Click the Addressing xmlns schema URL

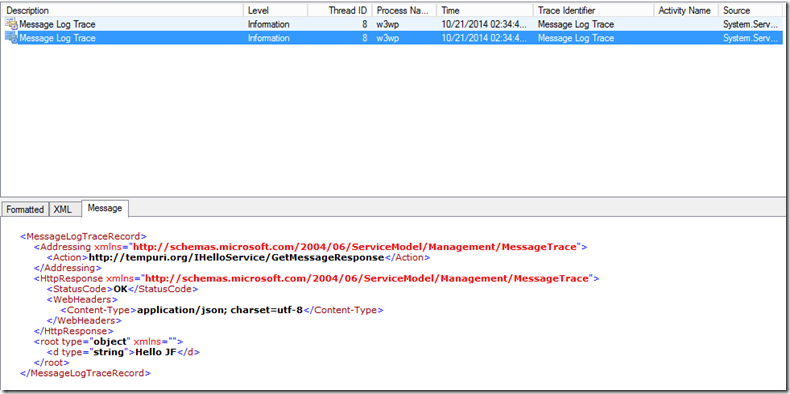[354, 246]
